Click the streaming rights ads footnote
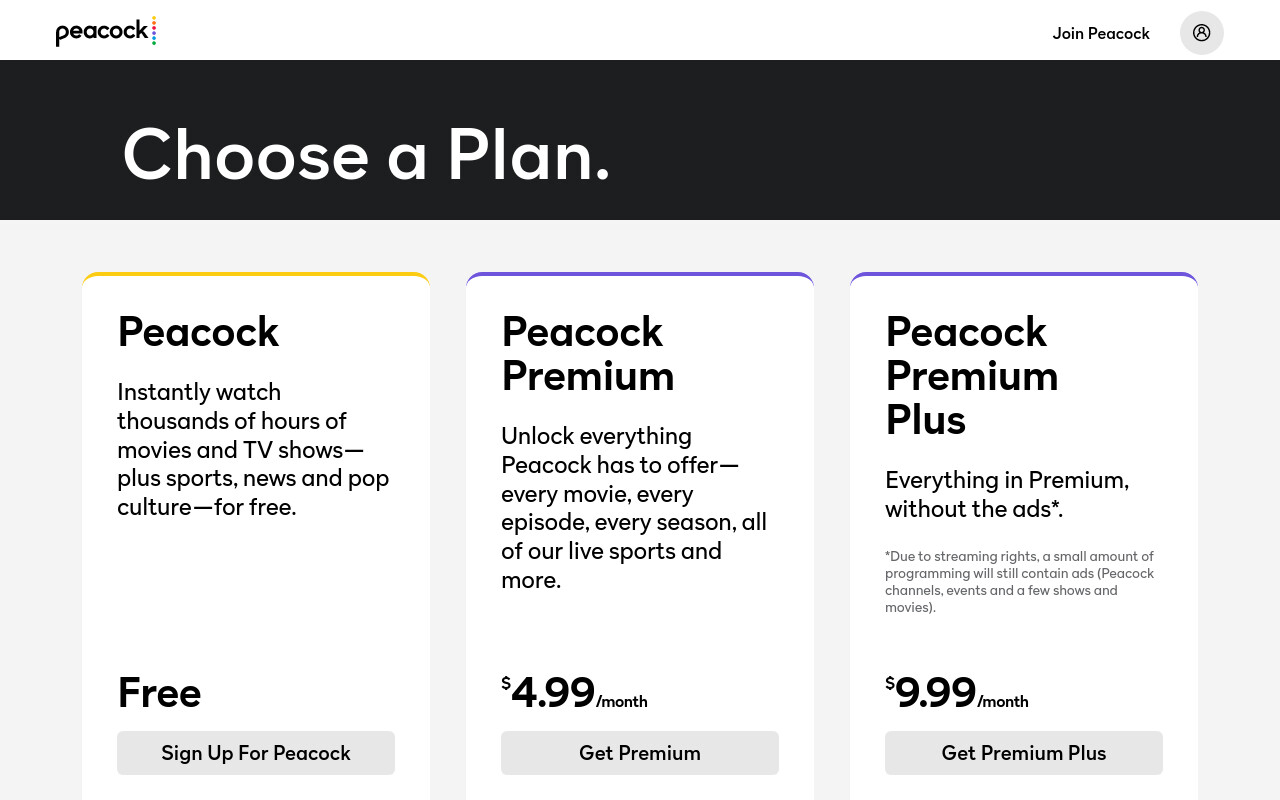 [x=1020, y=581]
